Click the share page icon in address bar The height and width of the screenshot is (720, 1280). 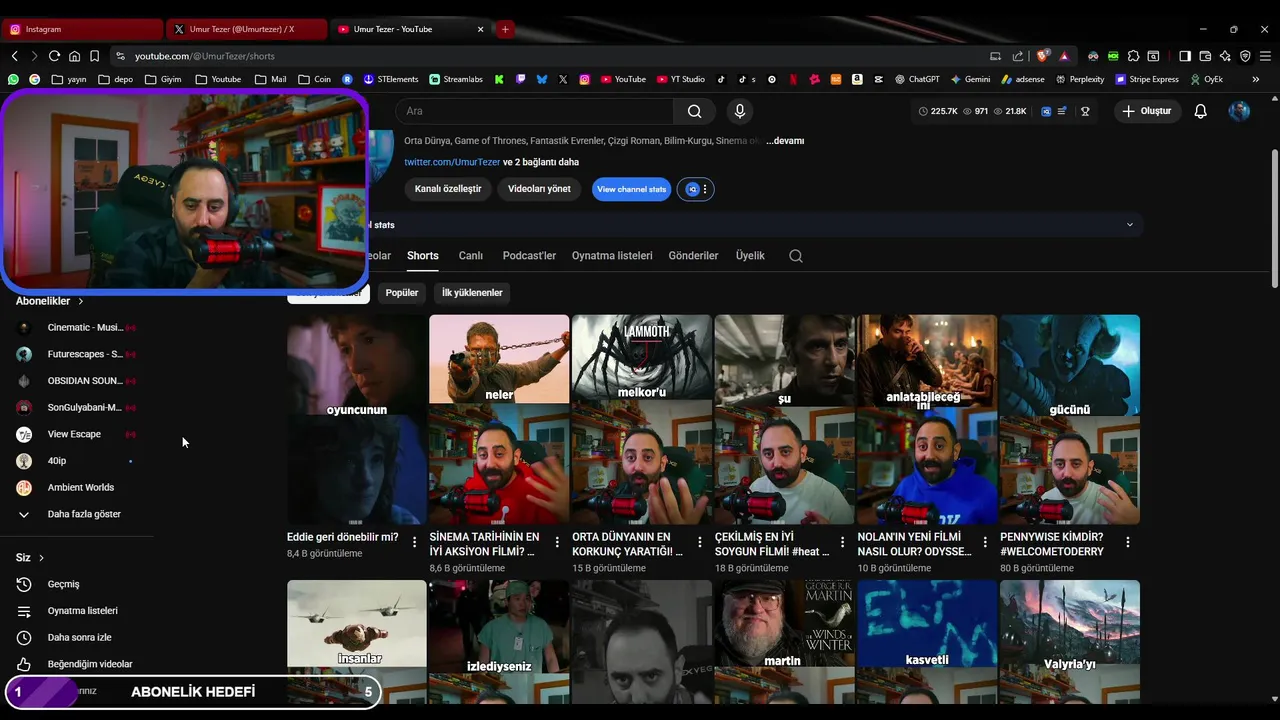(x=1018, y=56)
